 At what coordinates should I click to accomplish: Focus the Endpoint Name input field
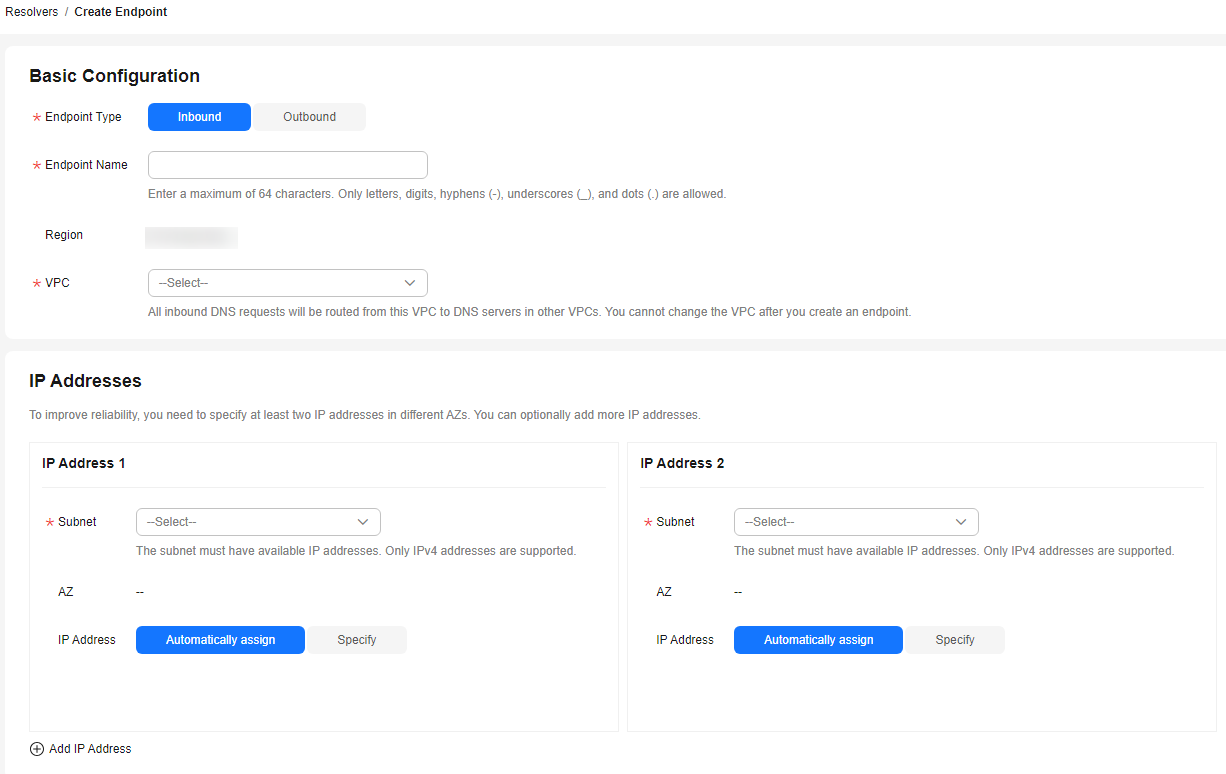[x=288, y=165]
